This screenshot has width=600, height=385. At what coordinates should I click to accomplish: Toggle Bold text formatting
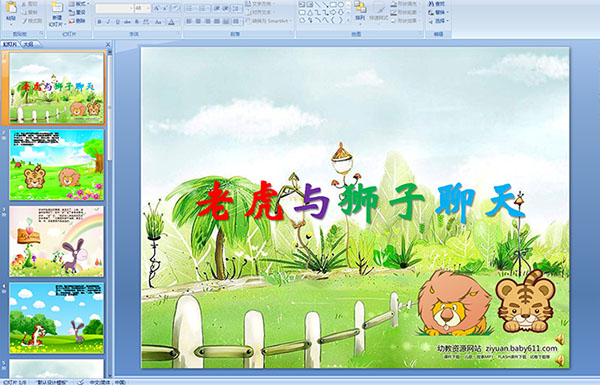(x=99, y=22)
